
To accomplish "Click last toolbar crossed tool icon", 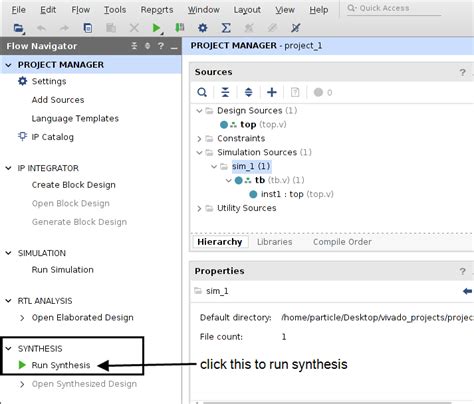I will (x=295, y=28).
